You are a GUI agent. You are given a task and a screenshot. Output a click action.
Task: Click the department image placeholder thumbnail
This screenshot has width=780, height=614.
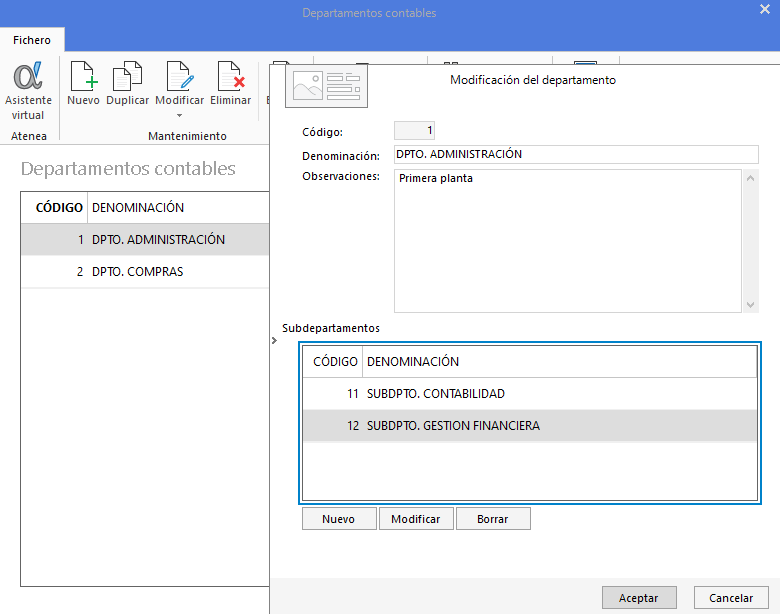pos(326,86)
